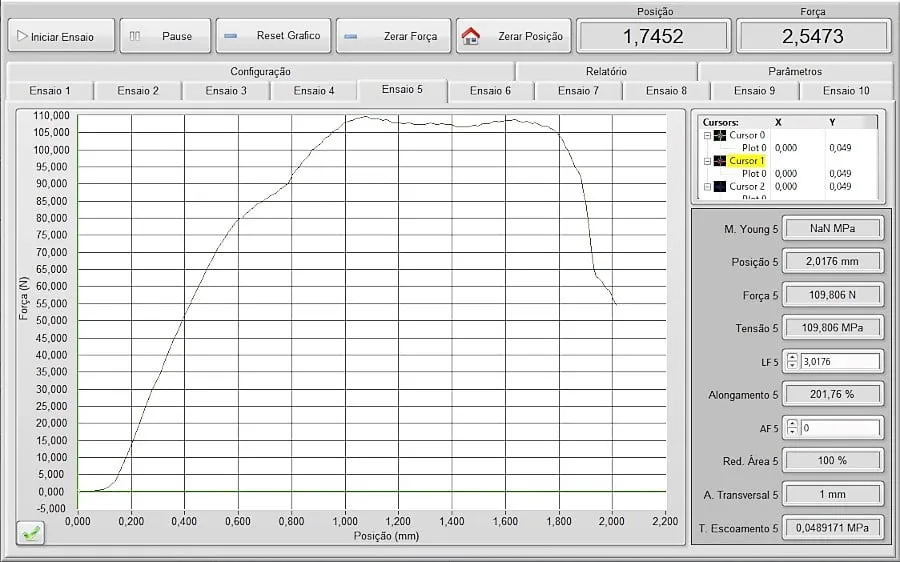
Task: Switch to the Ensaio 8 tab
Action: click(x=666, y=91)
